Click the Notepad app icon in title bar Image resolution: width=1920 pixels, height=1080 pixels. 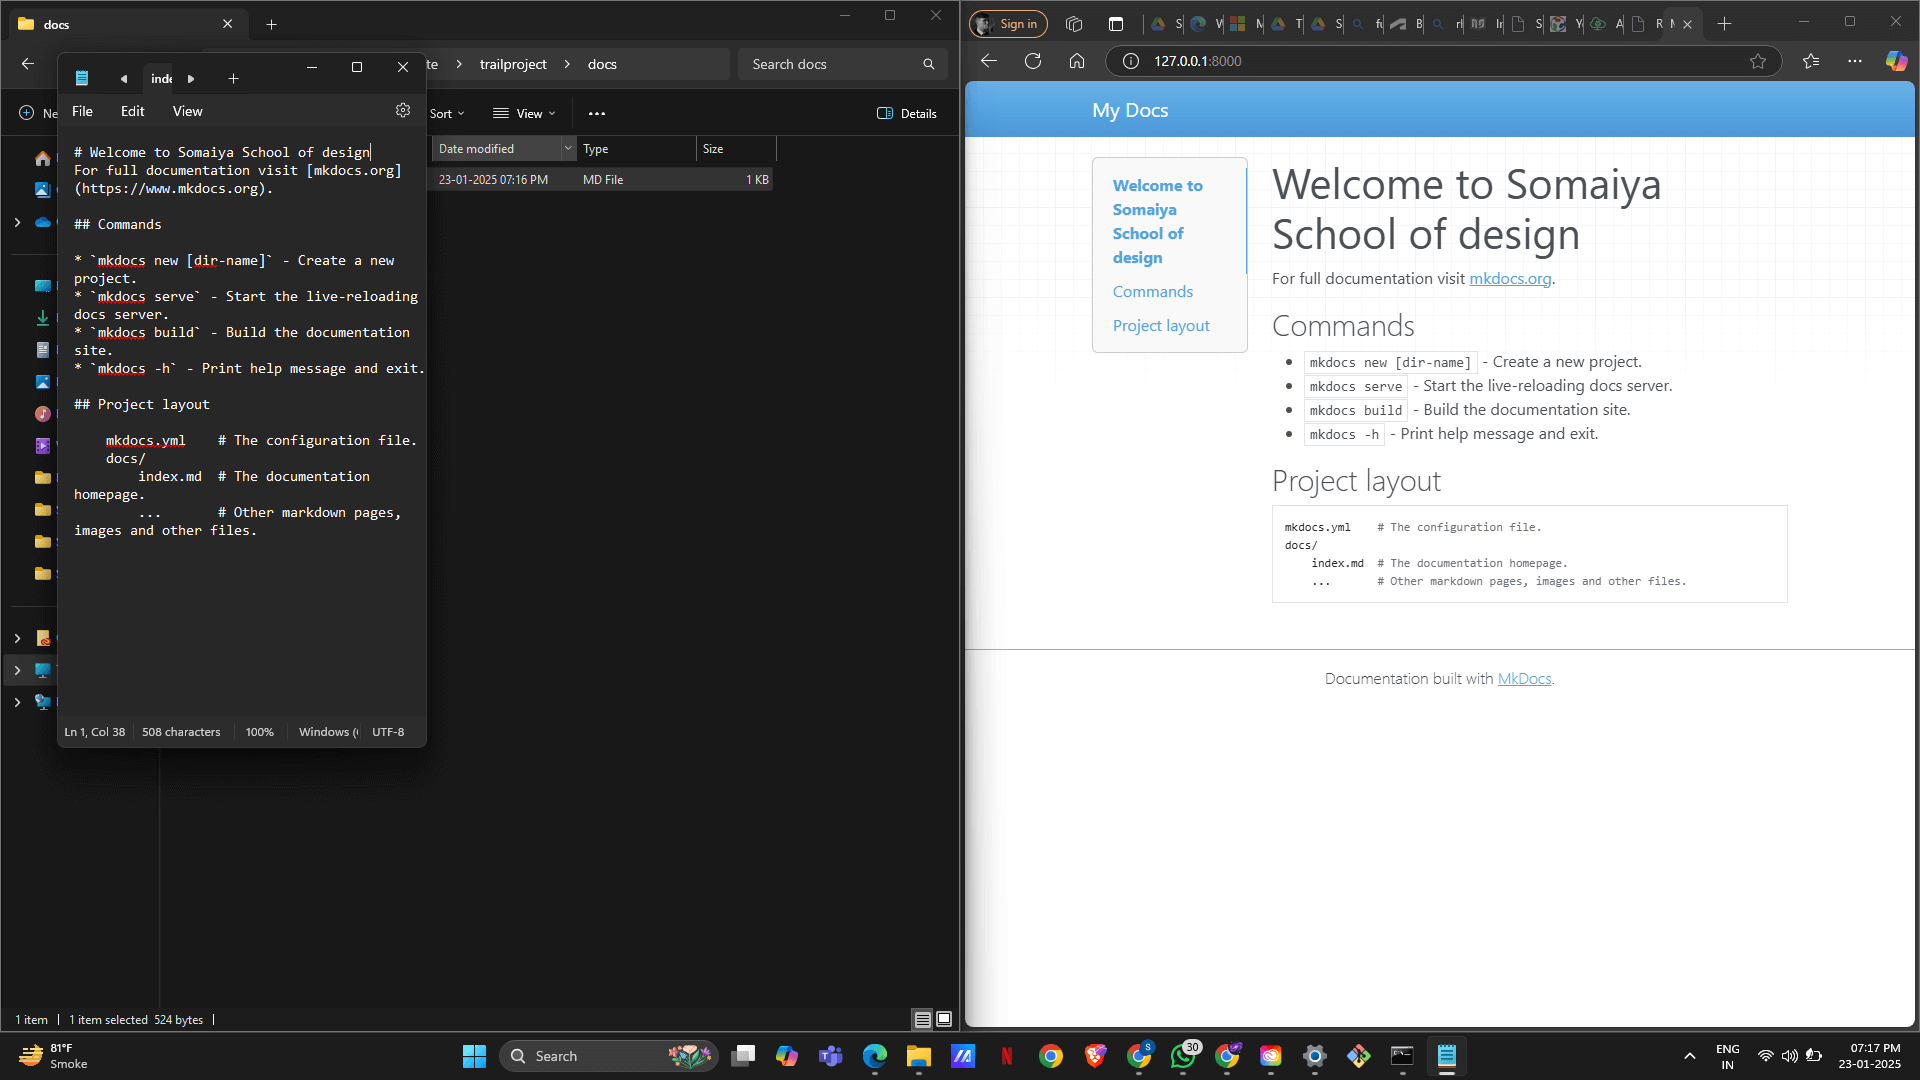(82, 78)
